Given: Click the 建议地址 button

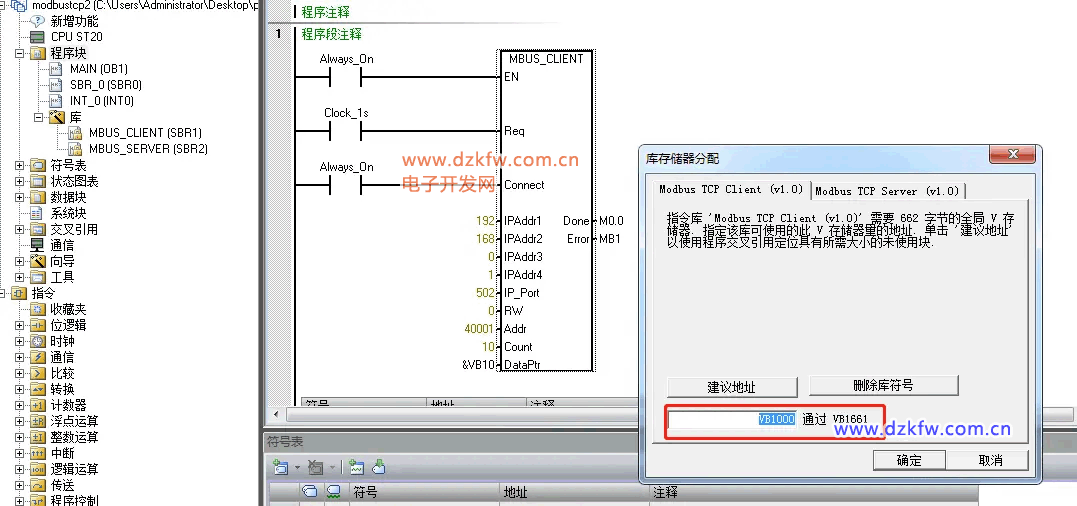Looking at the screenshot, I should pyautogui.click(x=732, y=387).
